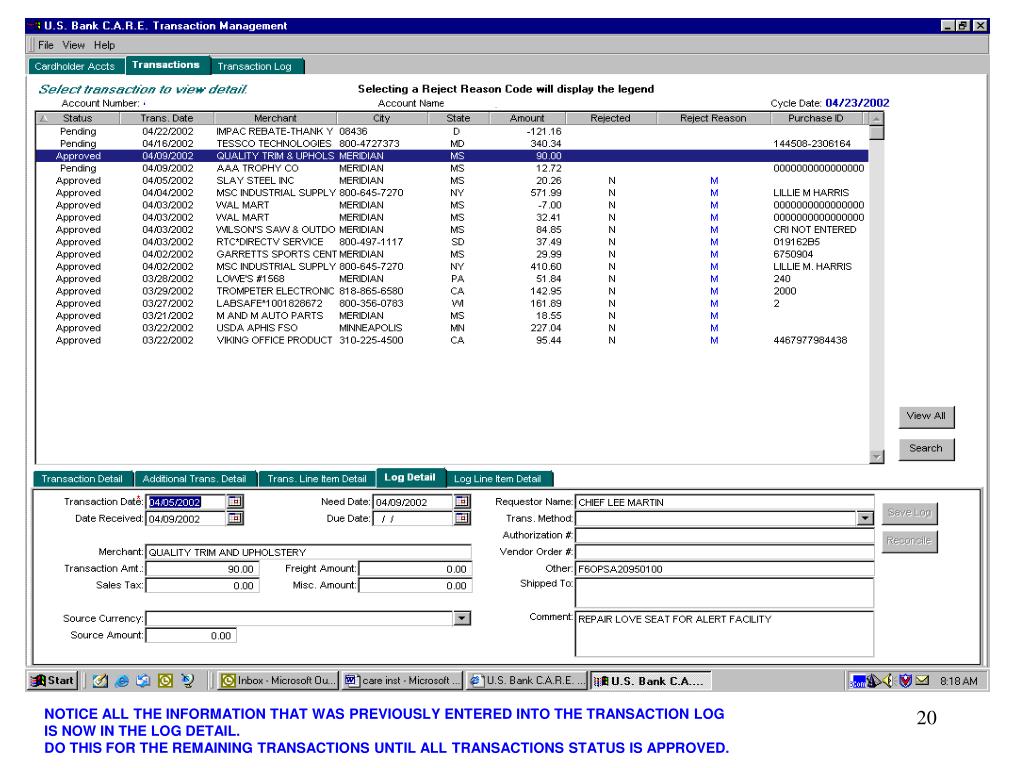
Task: Open the Help menu
Action: (104, 45)
